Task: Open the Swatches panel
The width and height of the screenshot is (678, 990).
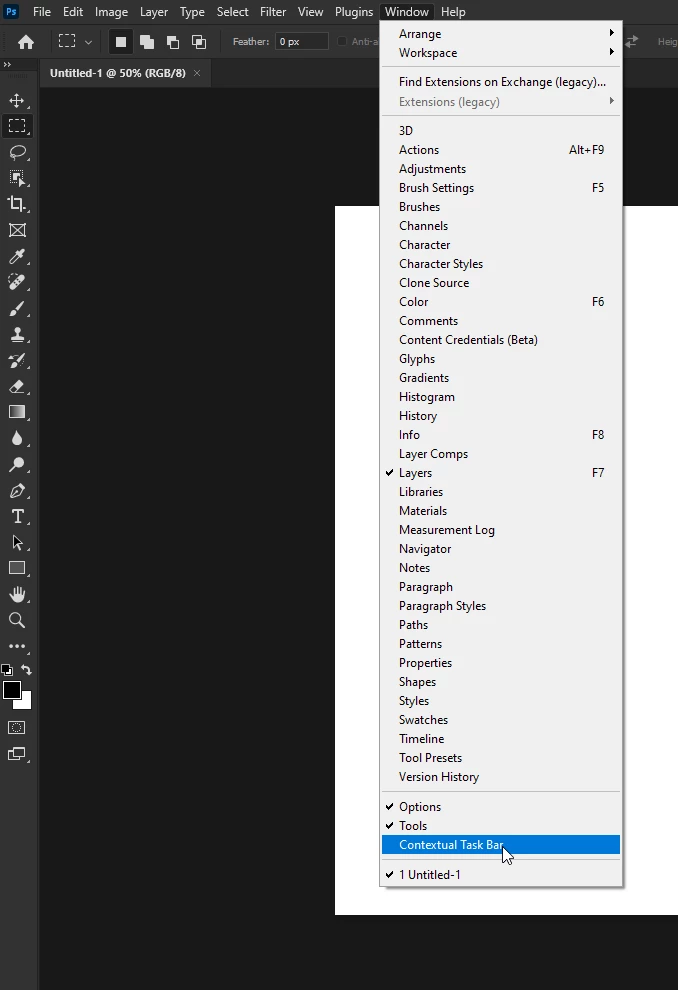Action: point(501,720)
